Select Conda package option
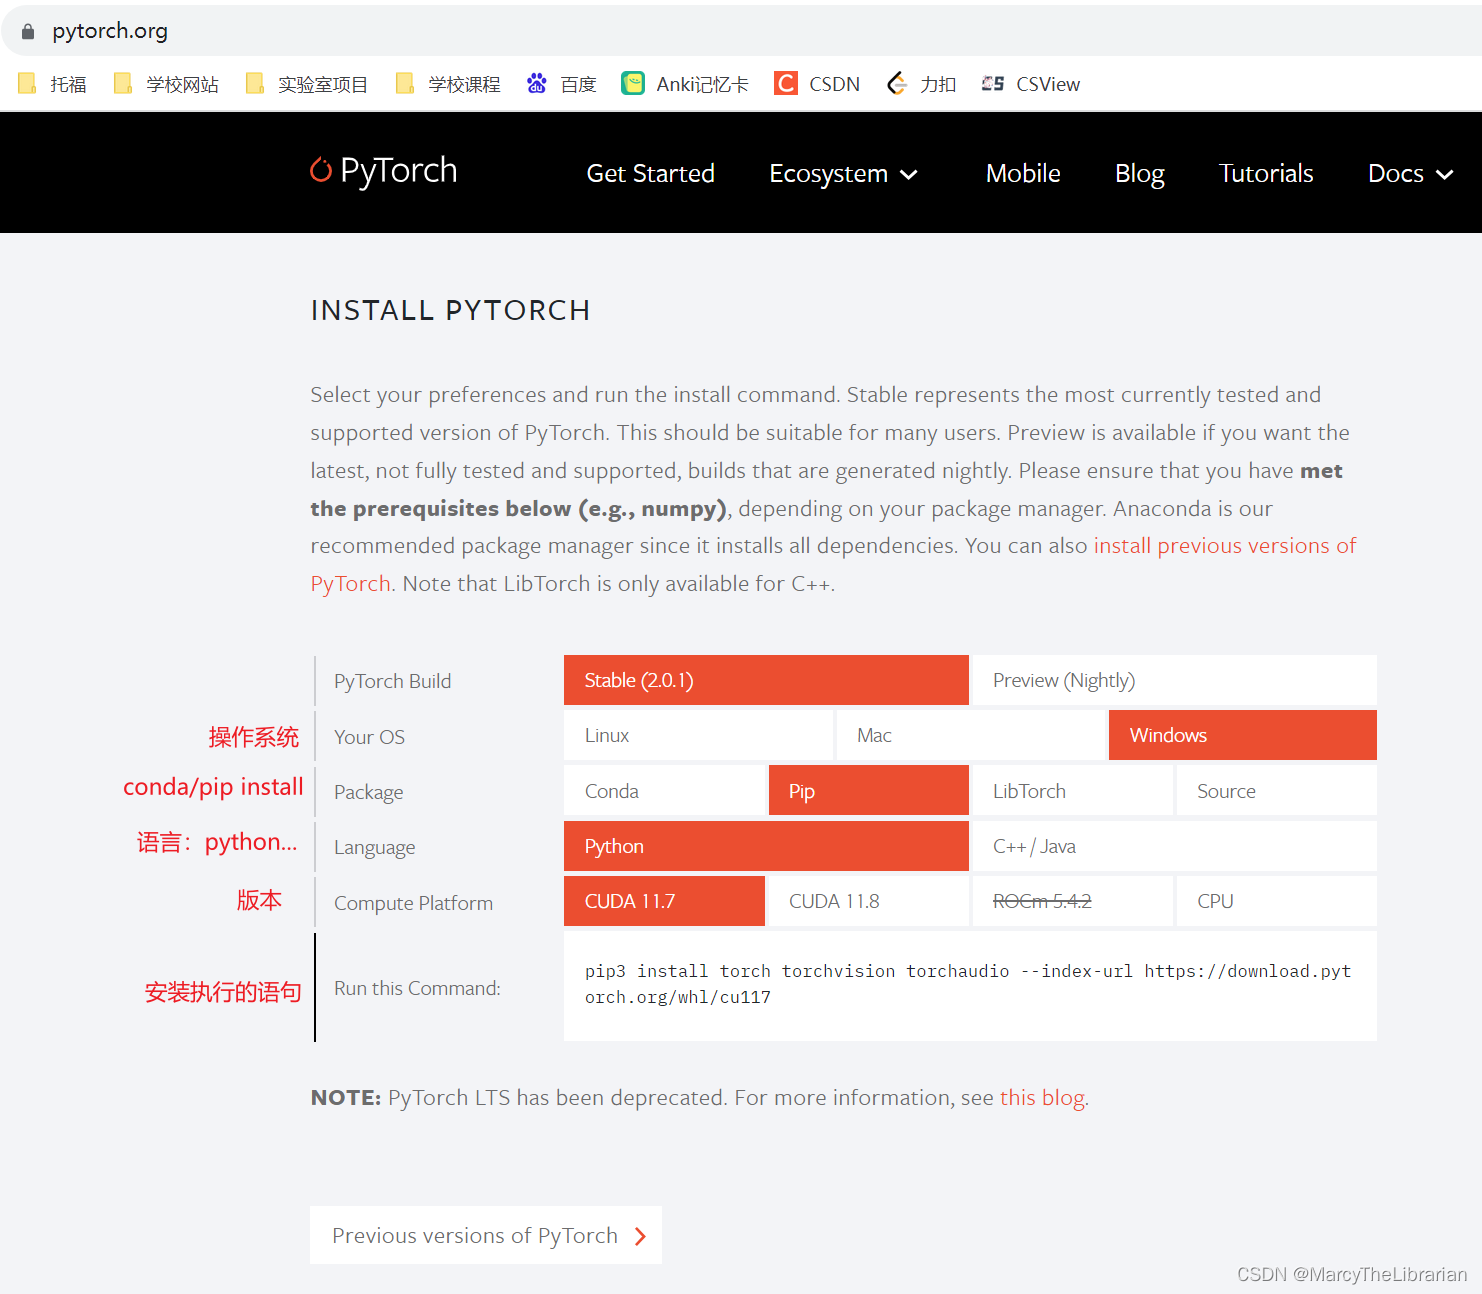The width and height of the screenshot is (1482, 1294). click(664, 791)
